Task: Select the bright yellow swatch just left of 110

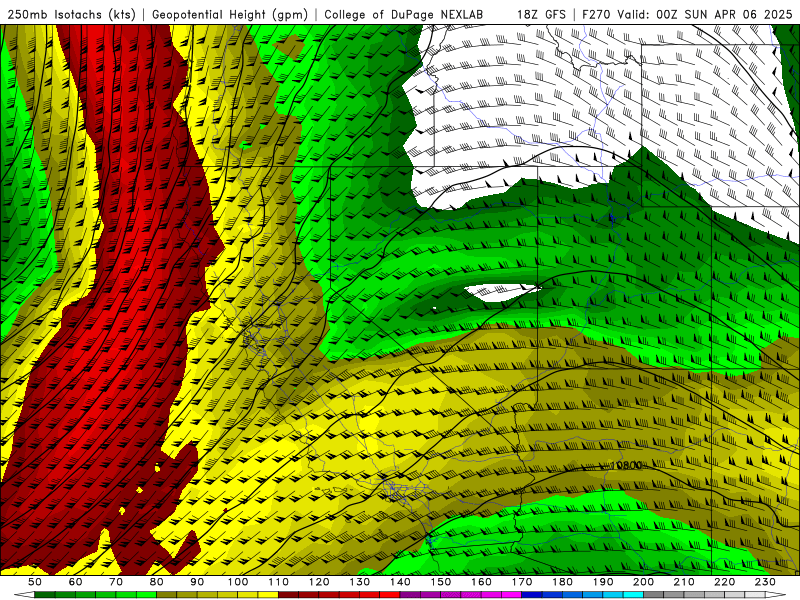Action: tap(268, 595)
